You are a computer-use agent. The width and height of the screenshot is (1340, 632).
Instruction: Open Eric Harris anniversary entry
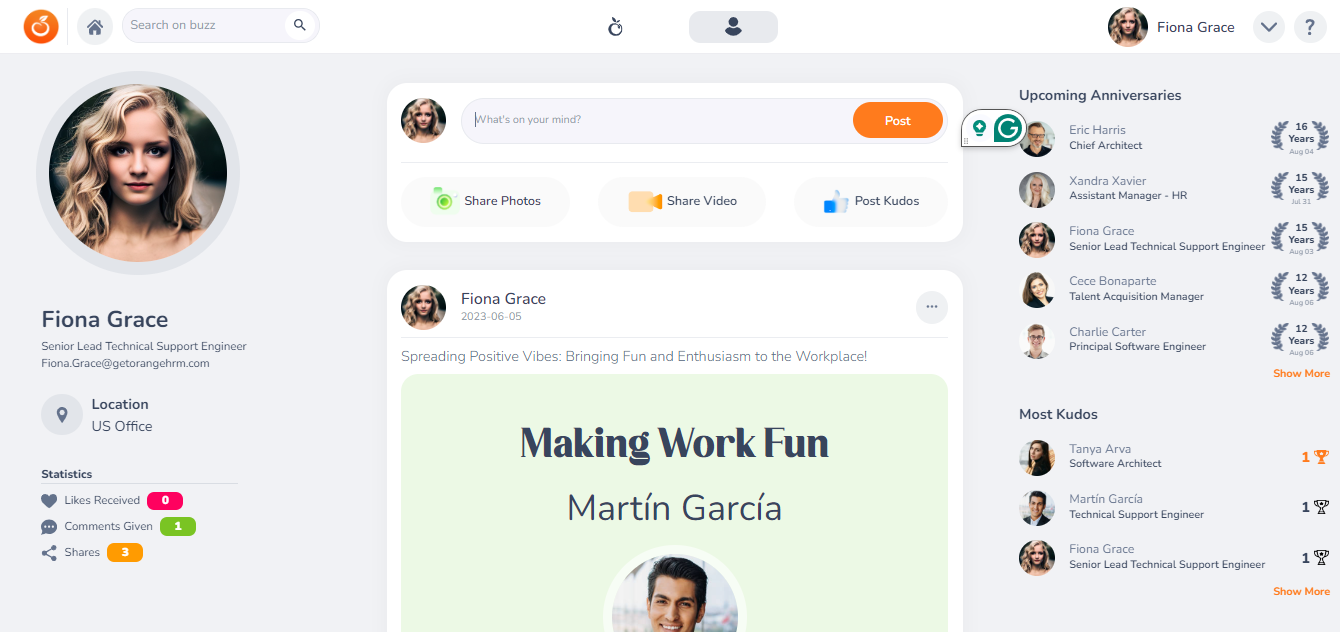(x=1174, y=137)
